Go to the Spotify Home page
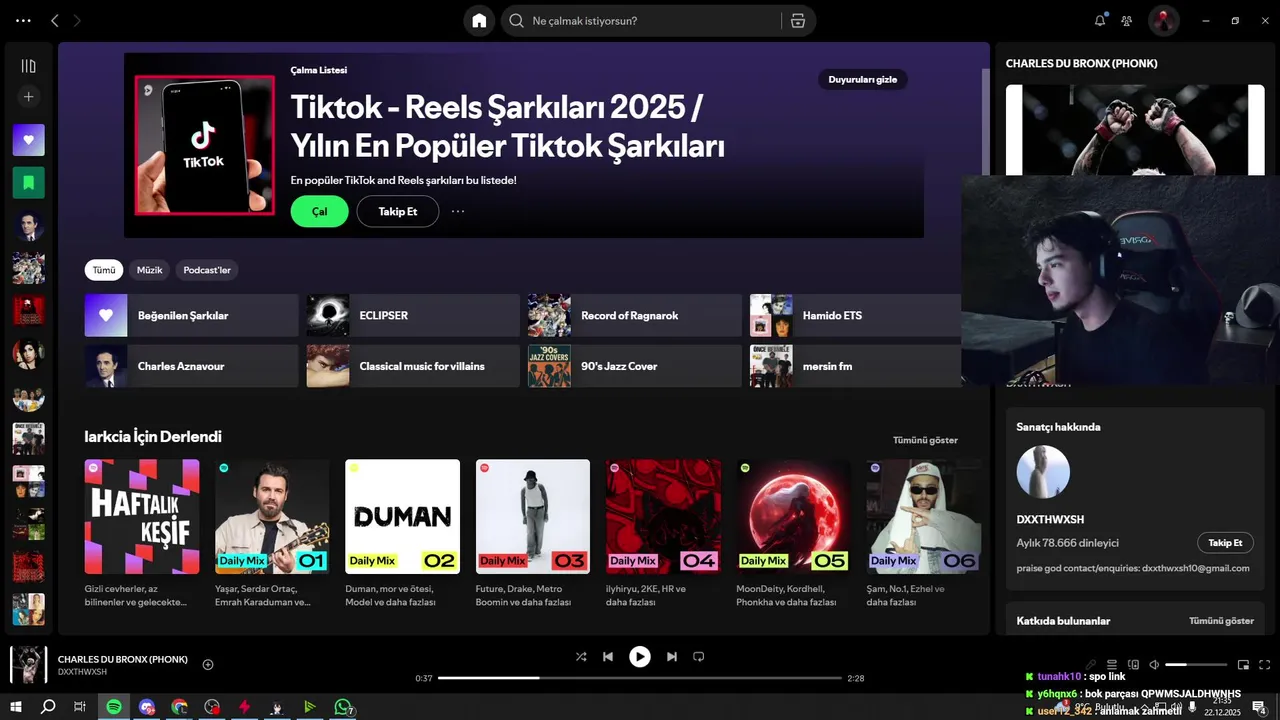 [479, 21]
